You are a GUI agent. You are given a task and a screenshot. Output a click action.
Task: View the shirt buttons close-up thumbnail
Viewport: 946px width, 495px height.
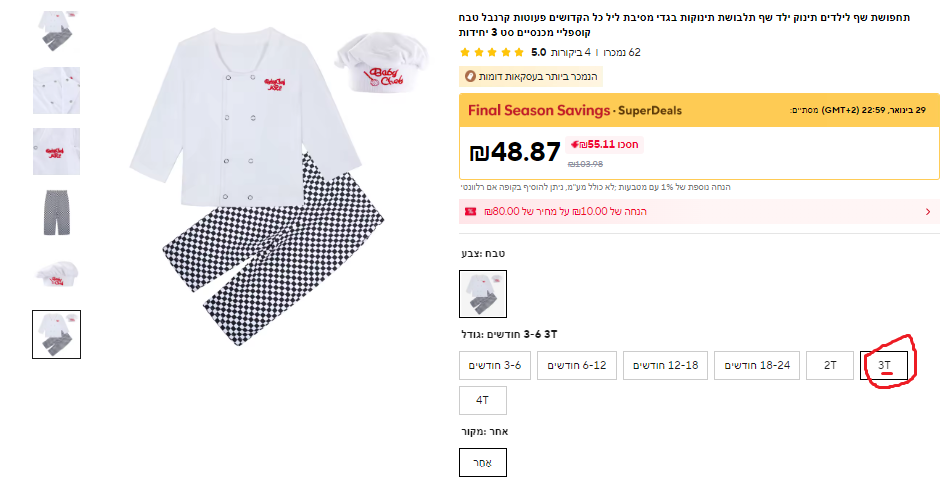pyautogui.click(x=56, y=90)
